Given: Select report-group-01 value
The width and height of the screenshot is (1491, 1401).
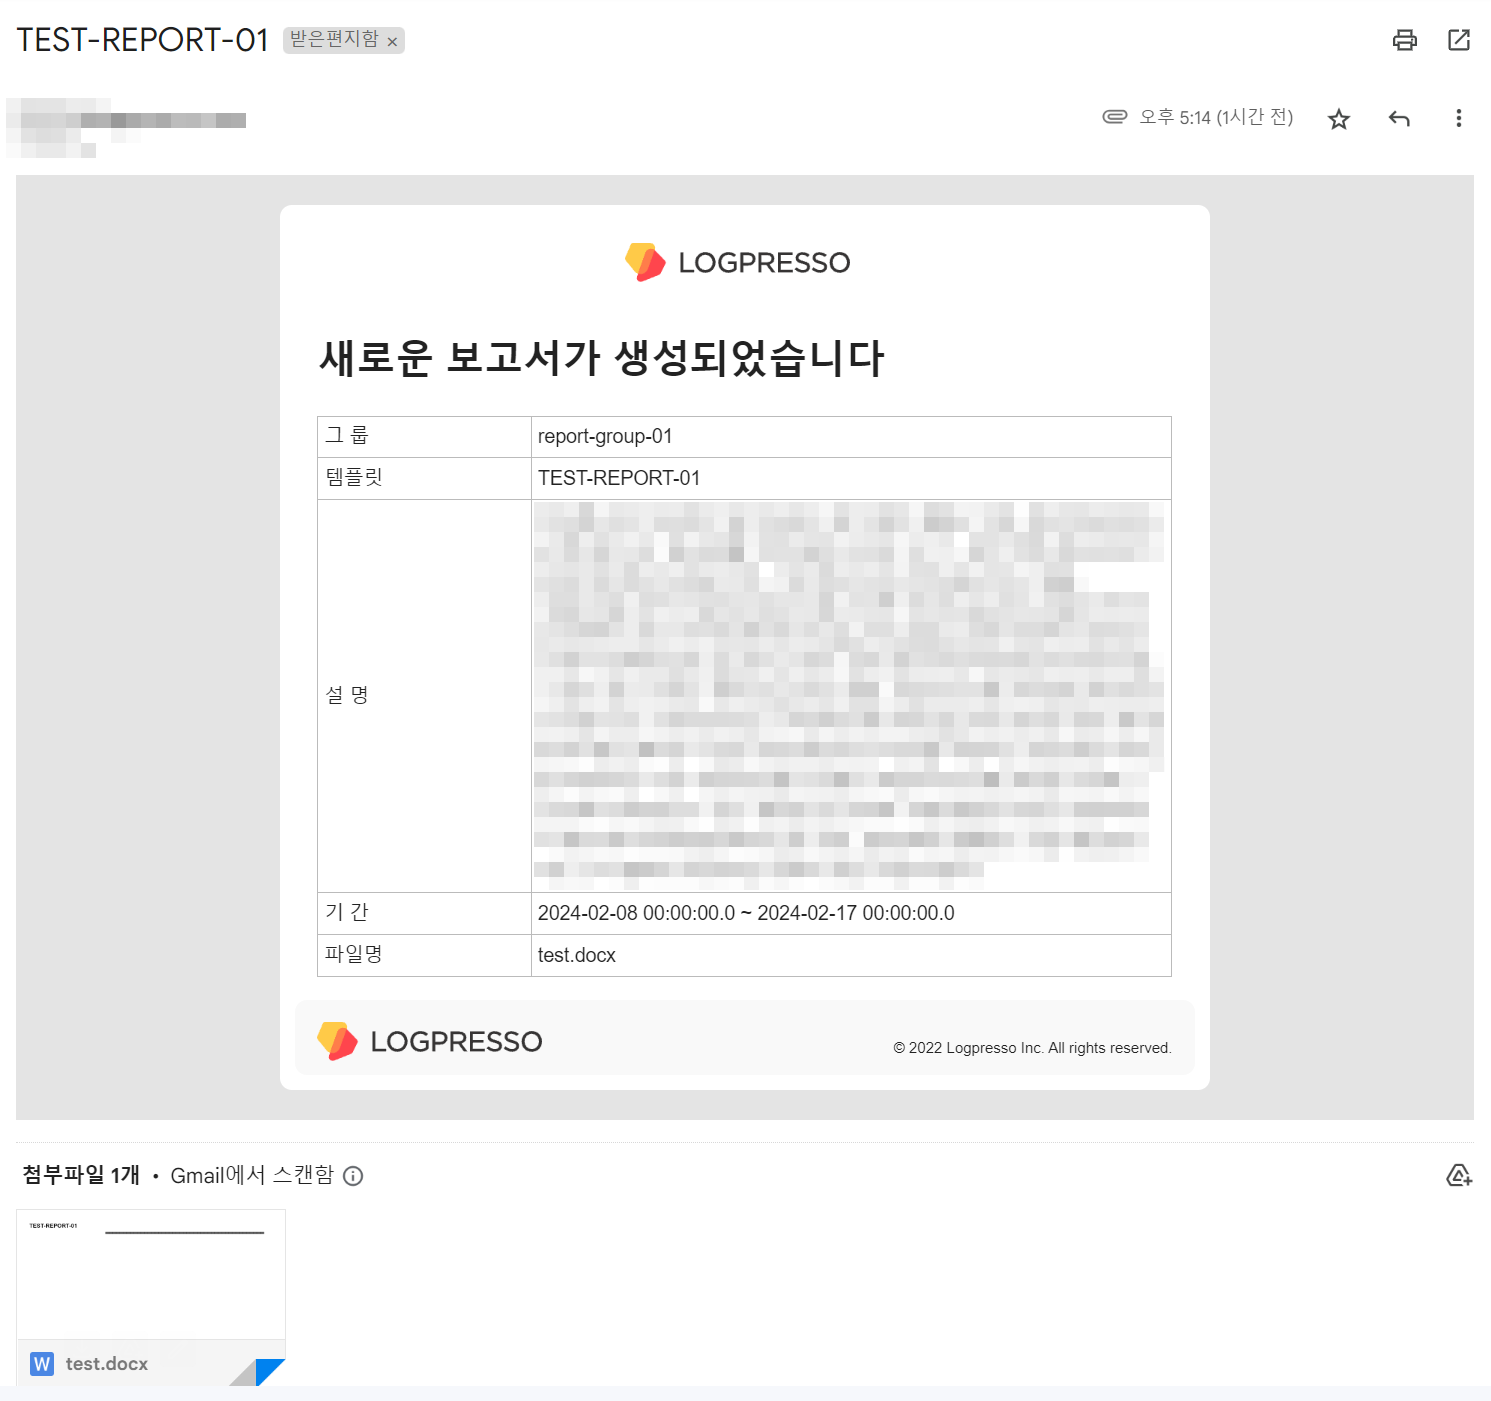Looking at the screenshot, I should click(605, 437).
